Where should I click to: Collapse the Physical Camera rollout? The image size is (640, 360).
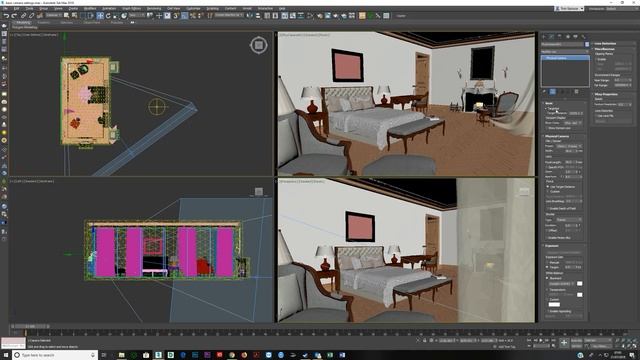pos(557,136)
